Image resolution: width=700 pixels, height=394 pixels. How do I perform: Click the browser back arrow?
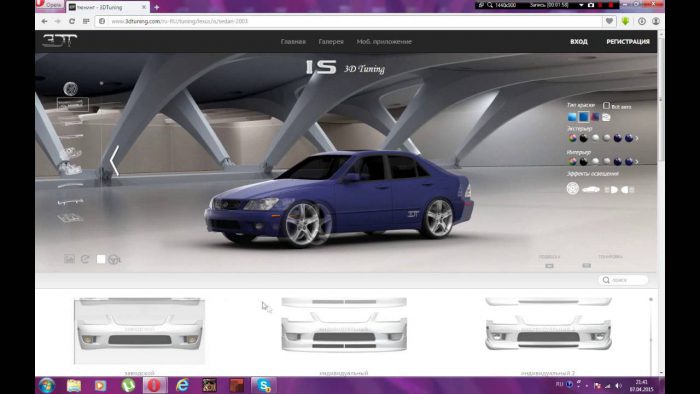(44, 21)
